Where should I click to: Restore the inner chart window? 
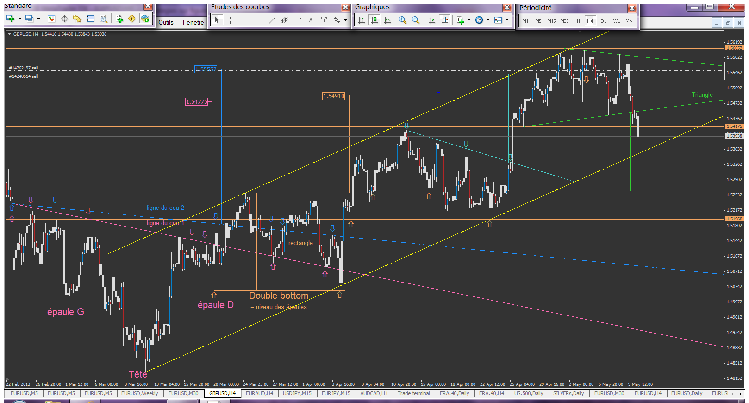click(728, 22)
